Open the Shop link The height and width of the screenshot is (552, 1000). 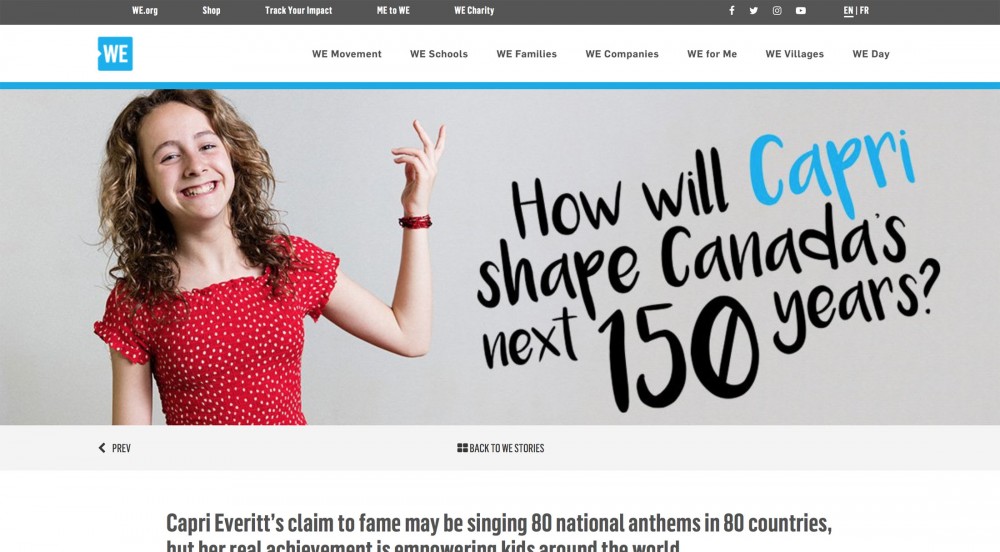pos(211,10)
